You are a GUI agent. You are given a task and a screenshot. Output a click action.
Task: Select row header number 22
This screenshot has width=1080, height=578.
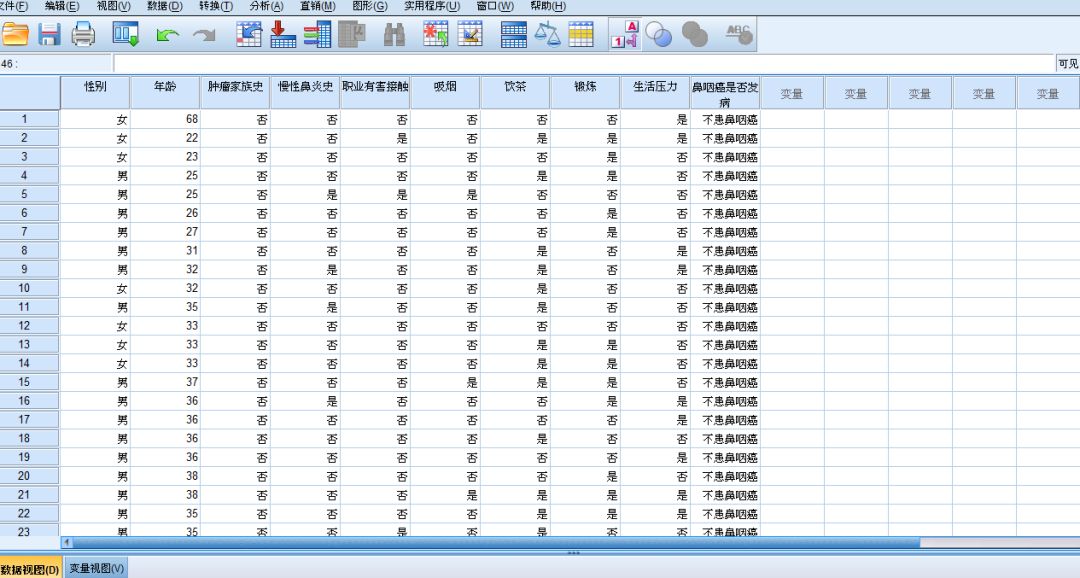coord(30,513)
